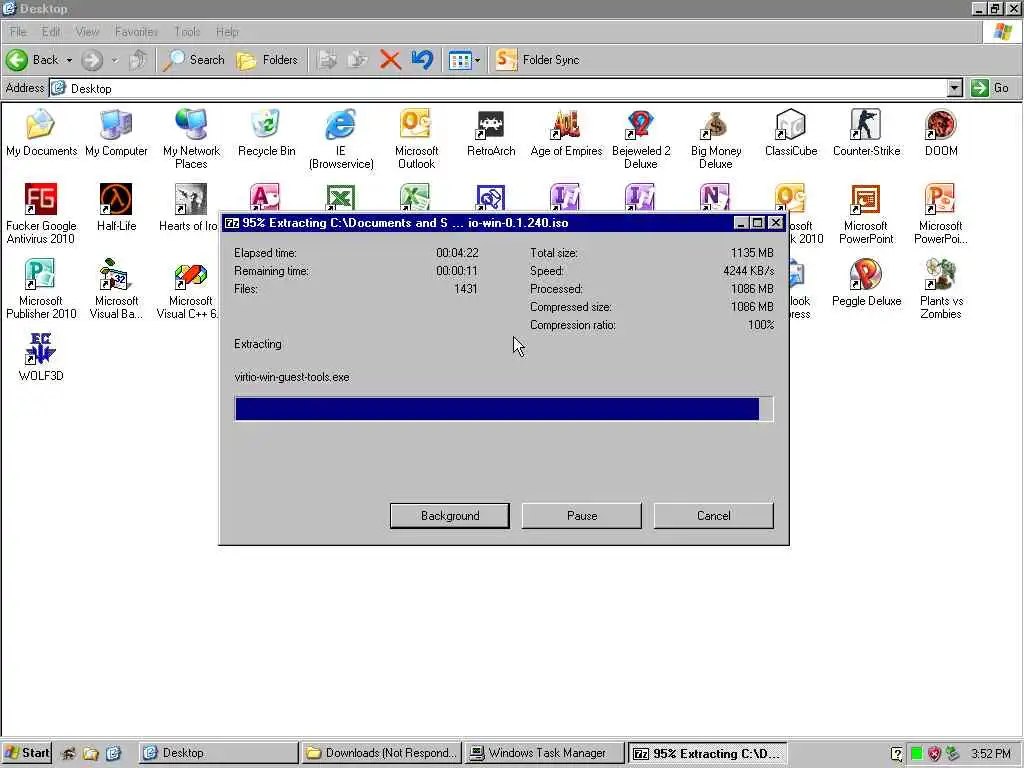The width and height of the screenshot is (1024, 768).
Task: Switch to Windows Task Manager taskbar button
Action: 545,753
